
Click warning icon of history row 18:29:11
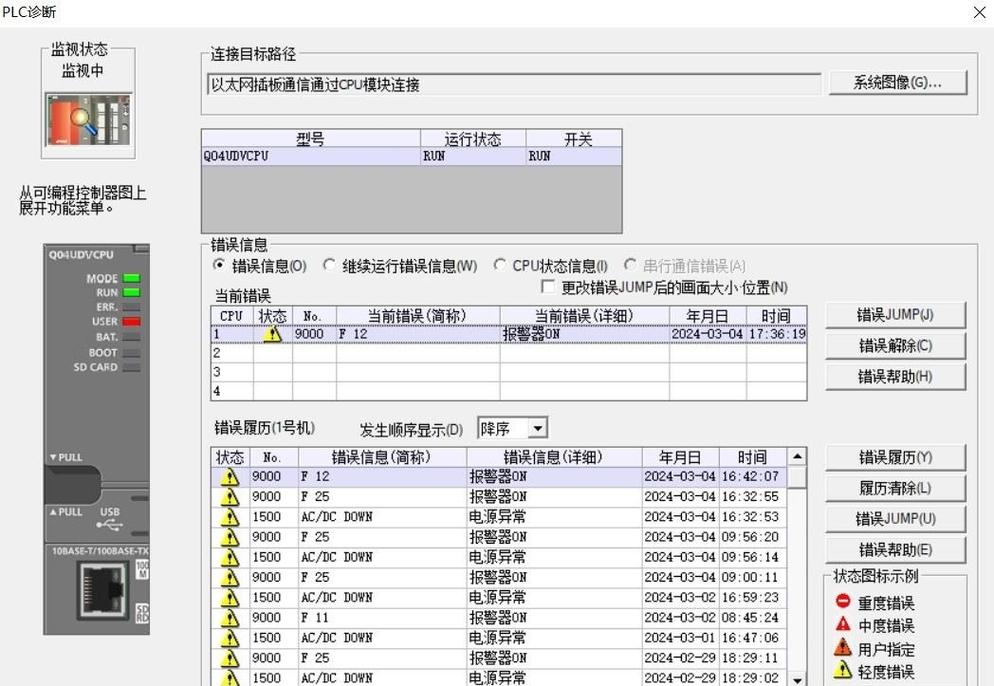(x=229, y=659)
